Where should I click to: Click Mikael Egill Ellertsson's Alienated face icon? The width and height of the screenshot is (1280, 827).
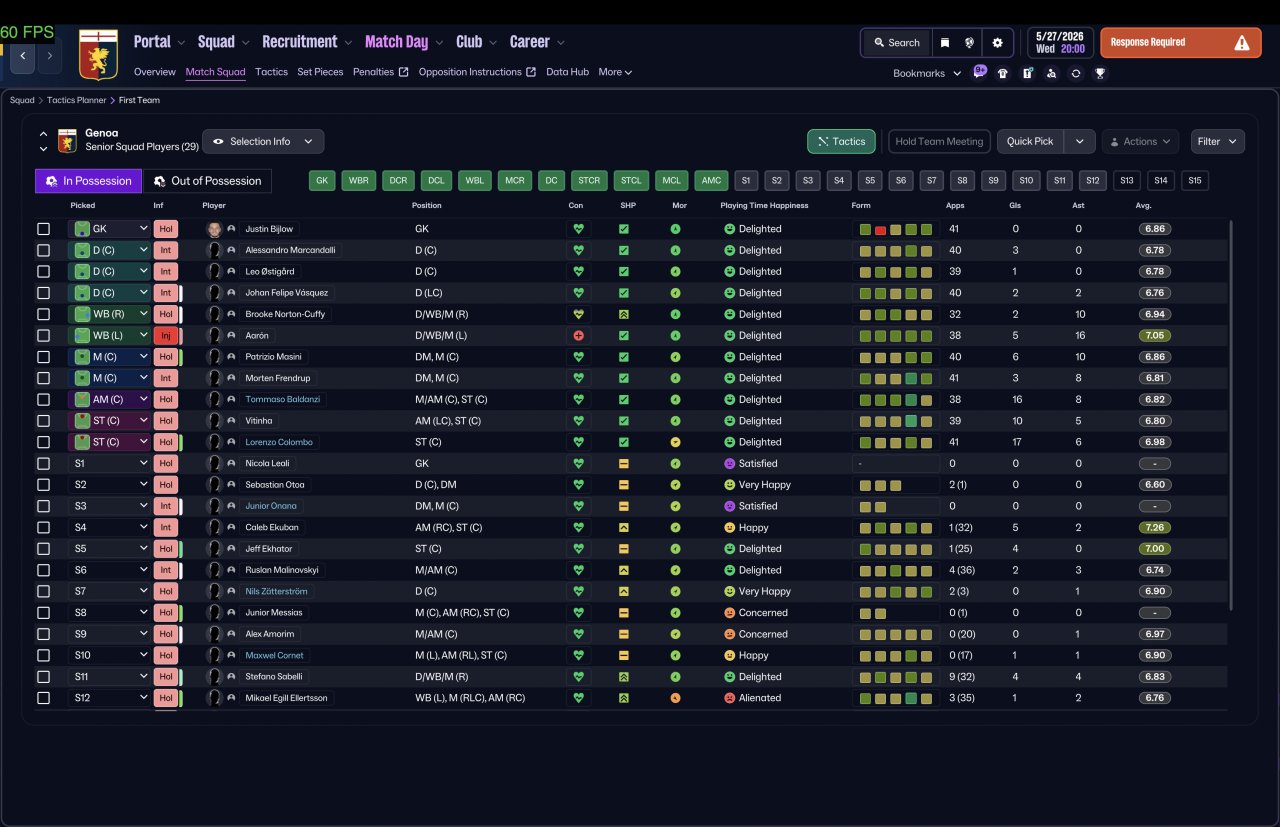[x=729, y=698]
